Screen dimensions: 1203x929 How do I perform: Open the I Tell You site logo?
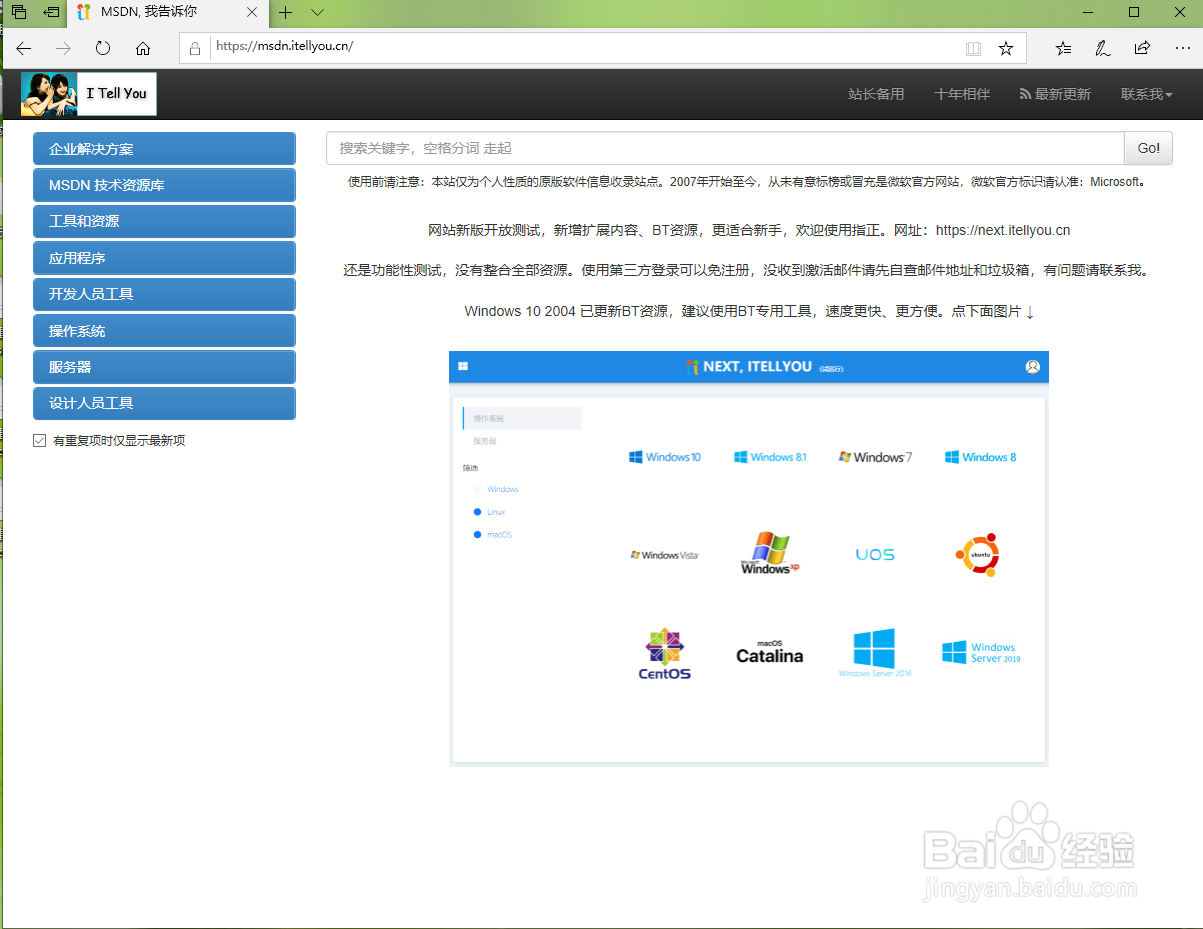88,93
